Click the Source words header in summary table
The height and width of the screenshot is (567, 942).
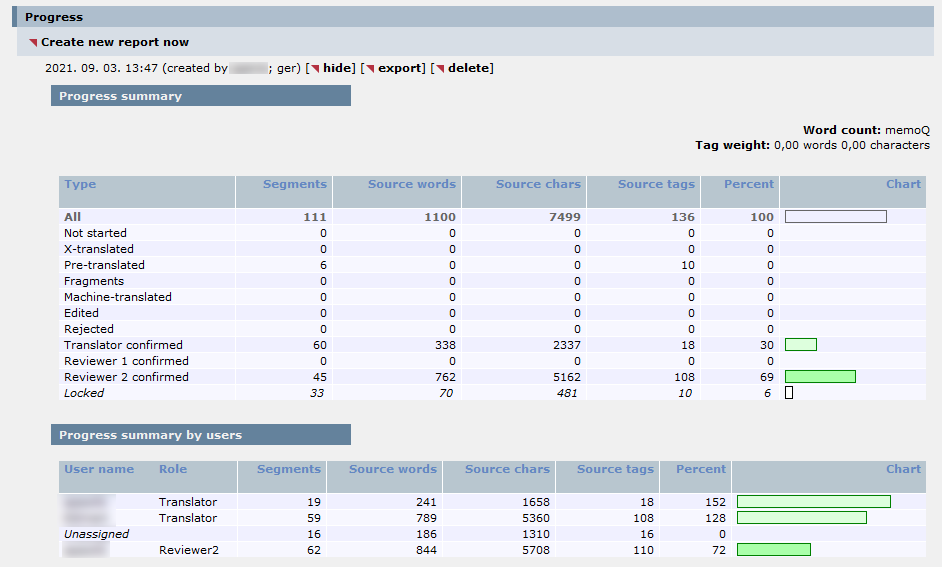tap(411, 184)
